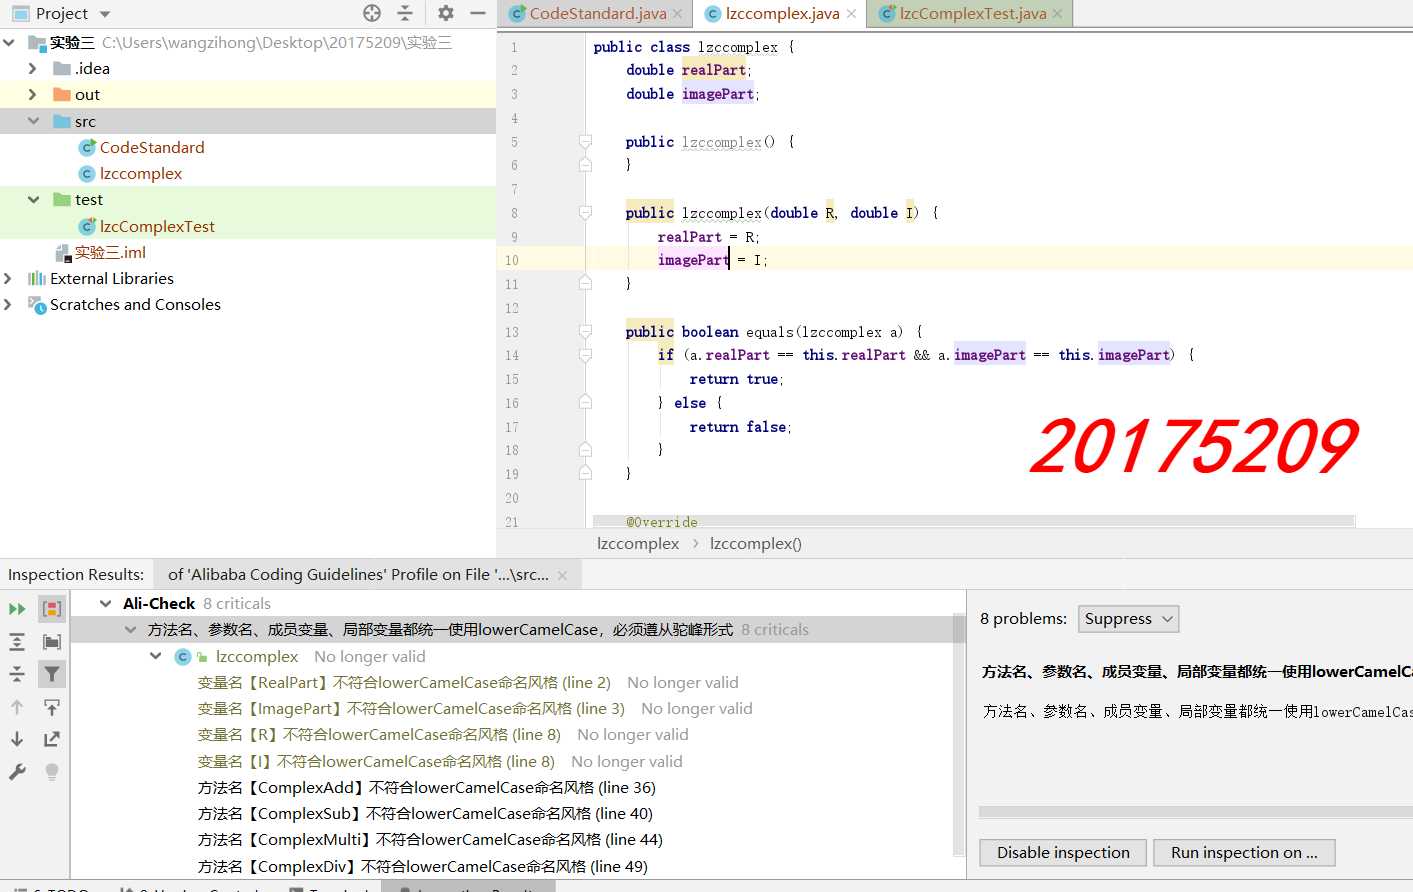Select variable I problem (line 8)
Viewport: 1413px width, 892px height.
point(376,762)
